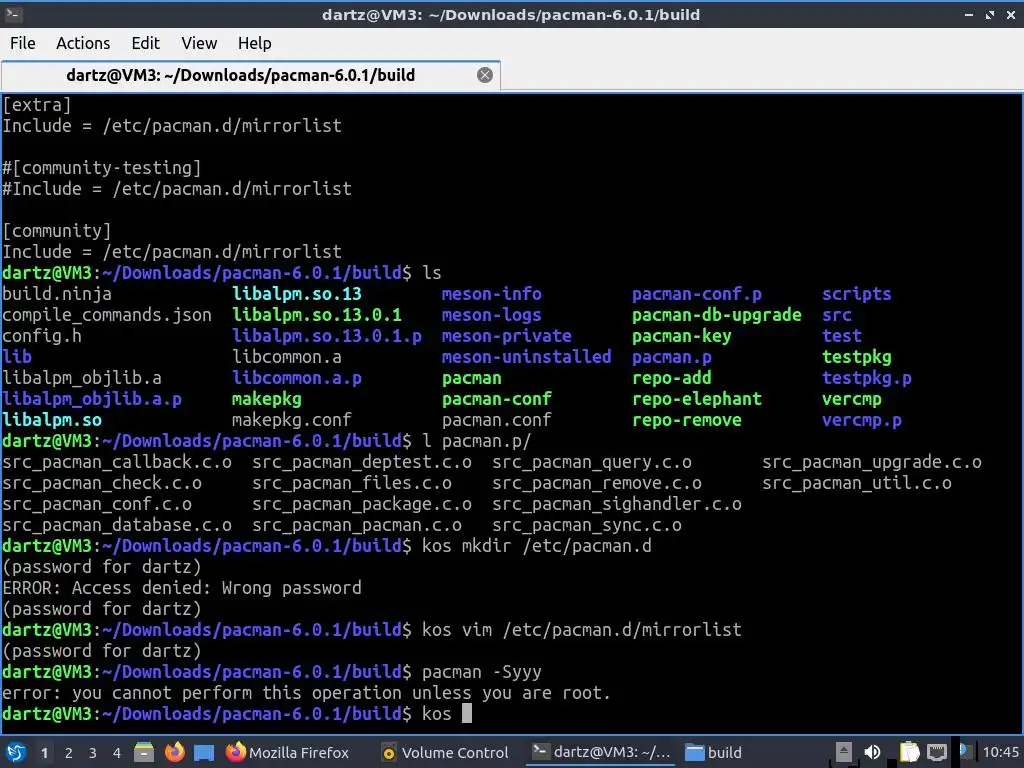Click src_pacman_database.c.o in the listing
This screenshot has height=768, width=1024.
click(117, 525)
